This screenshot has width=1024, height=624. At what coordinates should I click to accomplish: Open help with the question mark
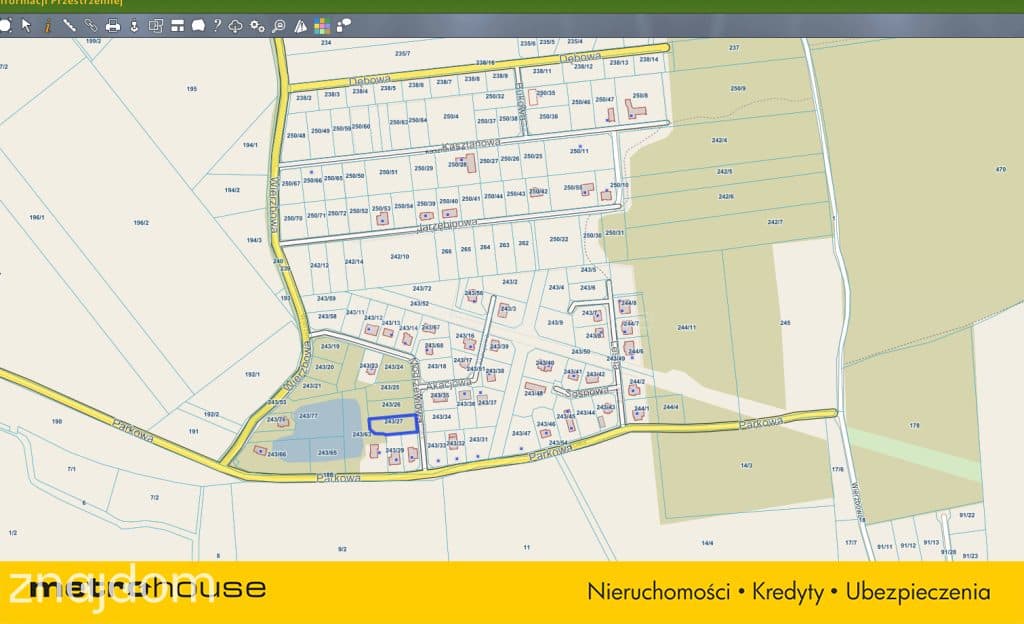[217, 25]
